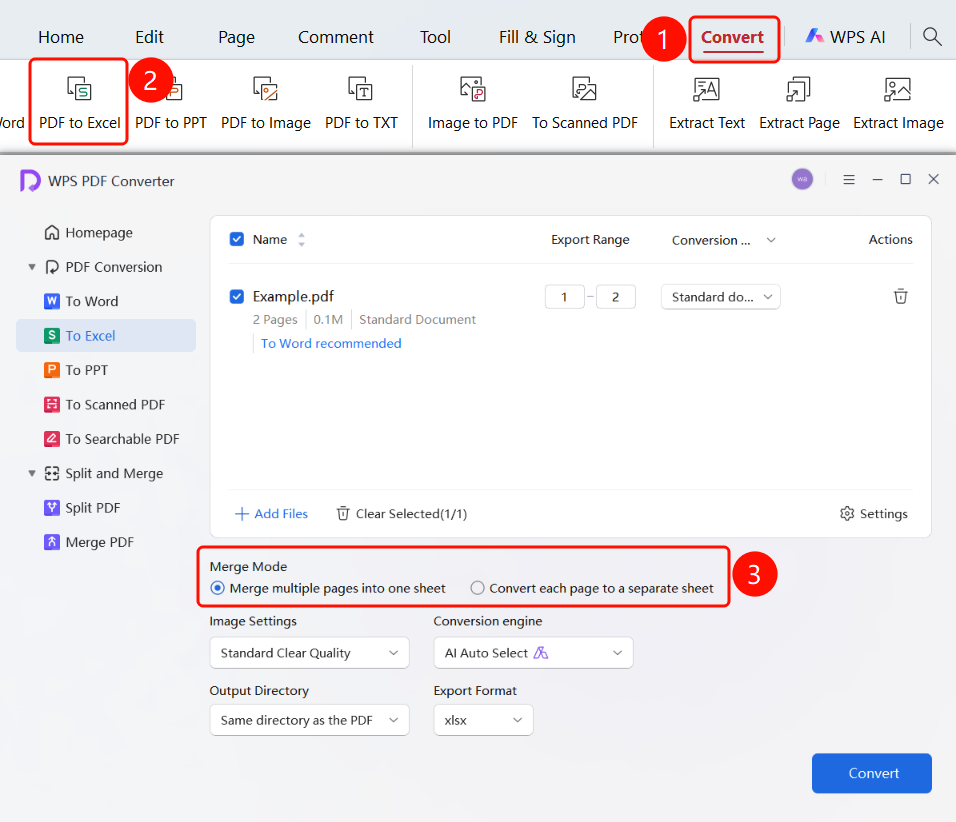The height and width of the screenshot is (822, 956).
Task: Open converter hamburger menu
Action: [x=849, y=179]
